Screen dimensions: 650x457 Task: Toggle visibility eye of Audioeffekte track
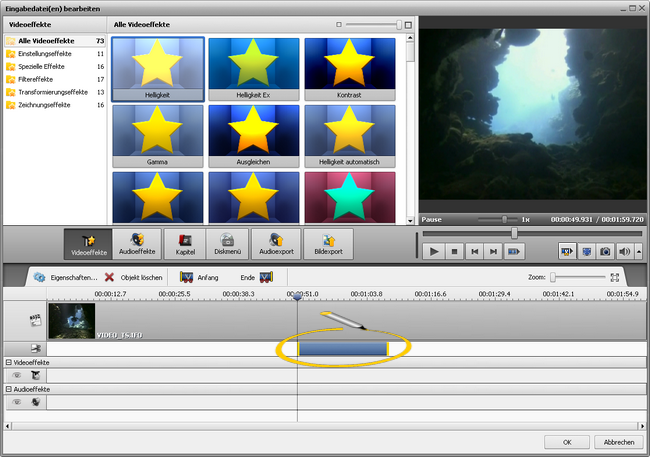[16, 402]
